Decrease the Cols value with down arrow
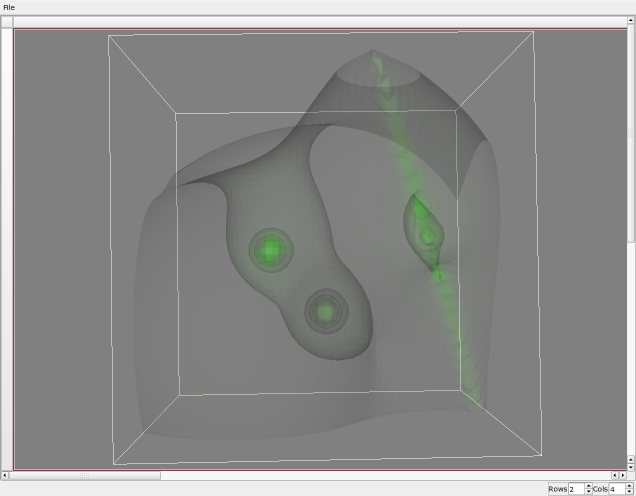 pos(629,492)
